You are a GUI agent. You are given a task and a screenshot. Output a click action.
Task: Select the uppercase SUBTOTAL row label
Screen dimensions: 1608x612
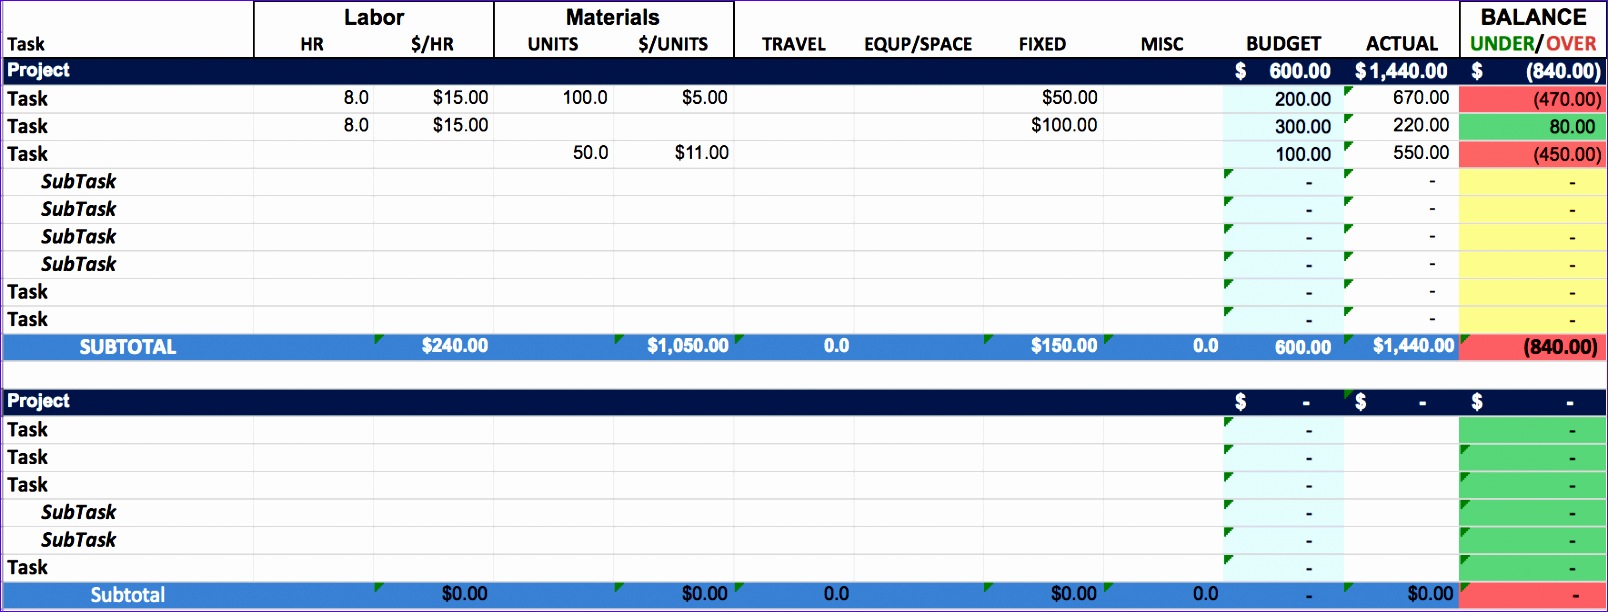point(128,347)
